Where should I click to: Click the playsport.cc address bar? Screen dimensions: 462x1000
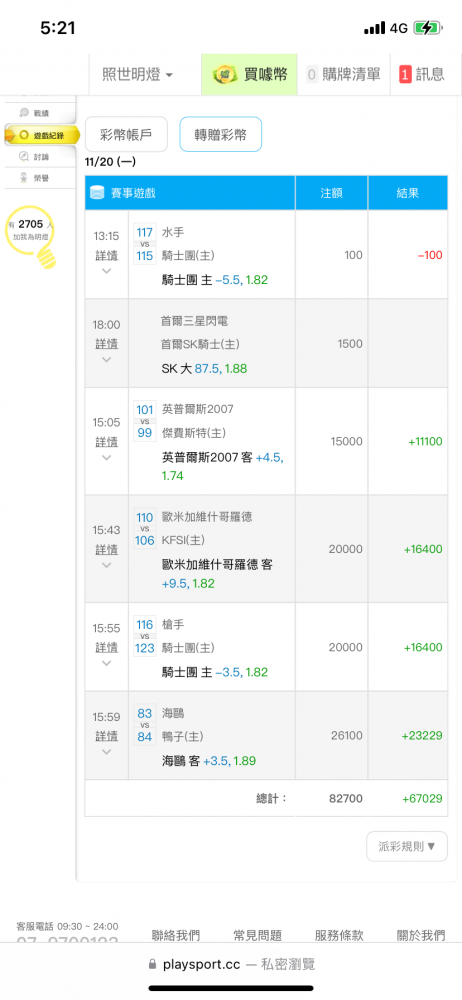tap(231, 964)
